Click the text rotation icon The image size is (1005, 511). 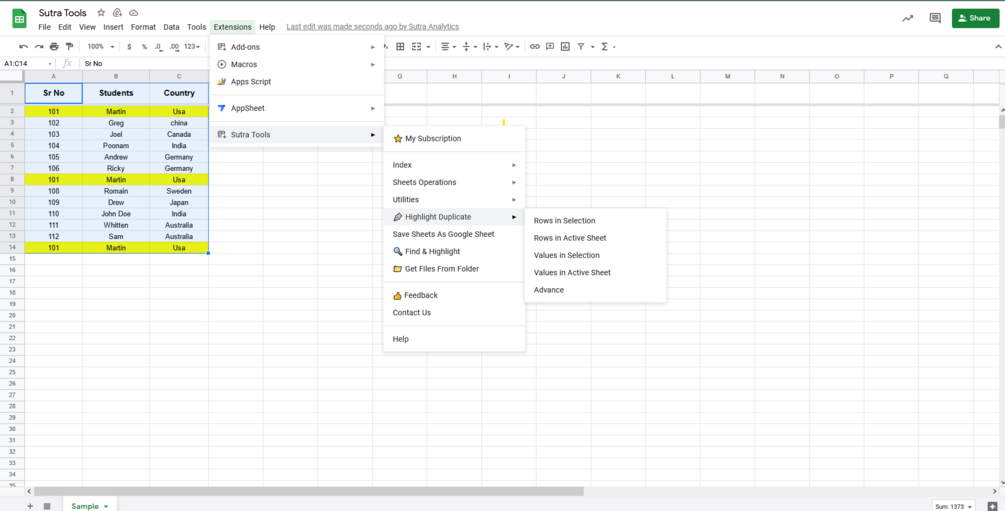click(x=508, y=47)
